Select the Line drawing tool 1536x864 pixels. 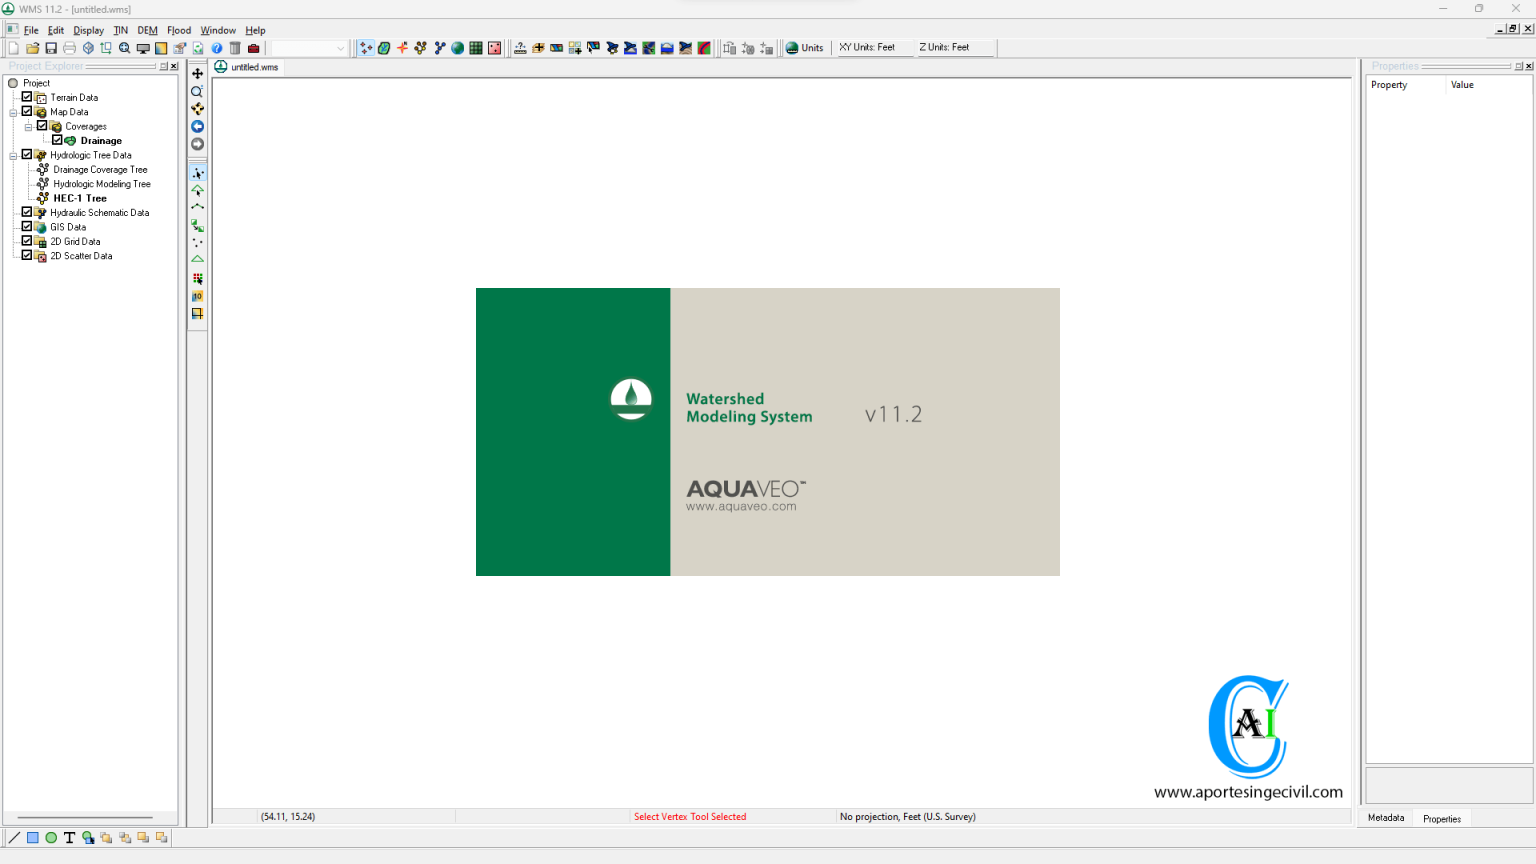click(x=14, y=838)
